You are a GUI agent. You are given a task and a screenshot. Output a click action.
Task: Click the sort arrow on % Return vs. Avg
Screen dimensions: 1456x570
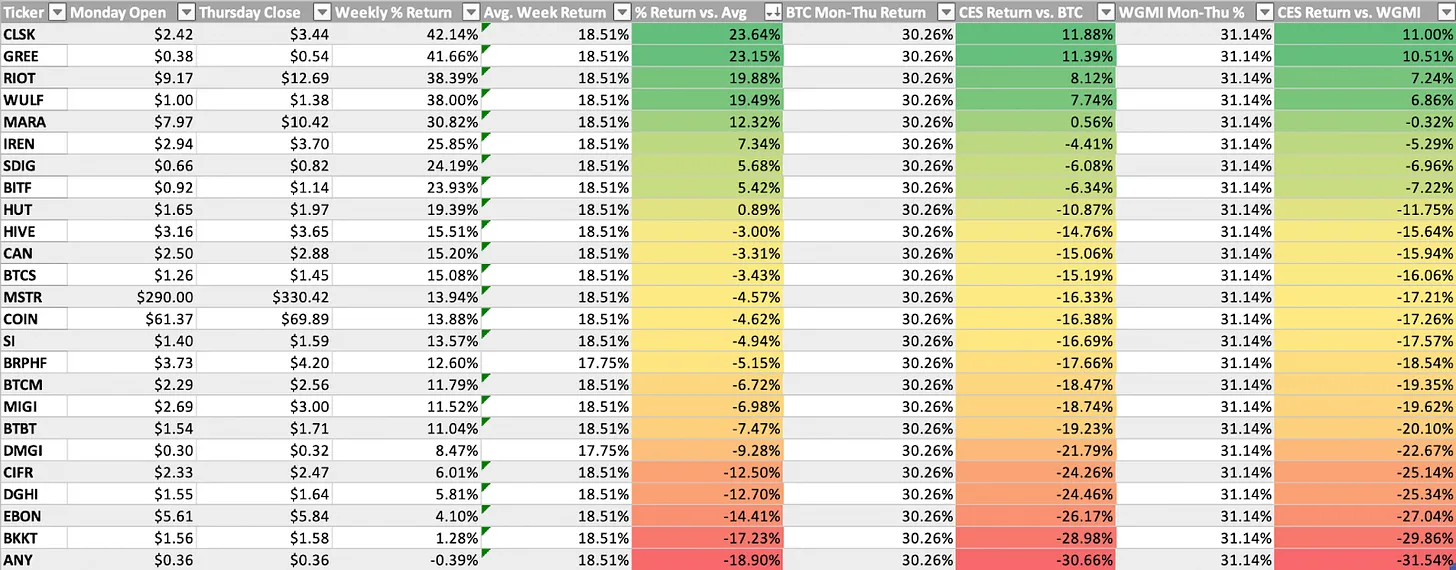coord(773,12)
